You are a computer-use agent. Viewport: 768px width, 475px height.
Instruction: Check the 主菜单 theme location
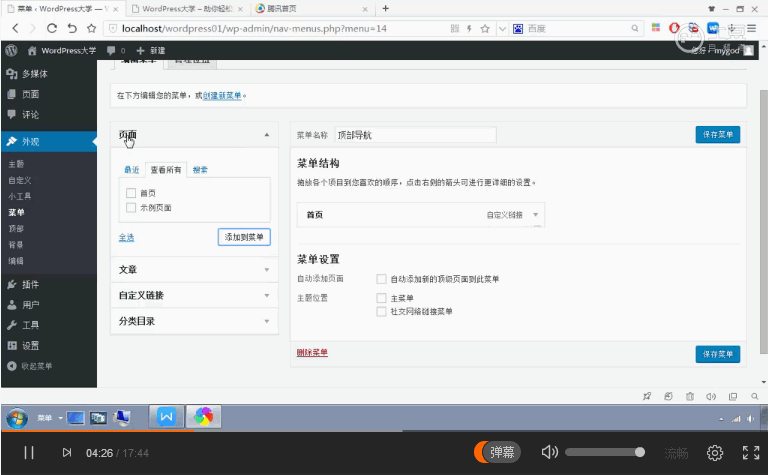381,298
